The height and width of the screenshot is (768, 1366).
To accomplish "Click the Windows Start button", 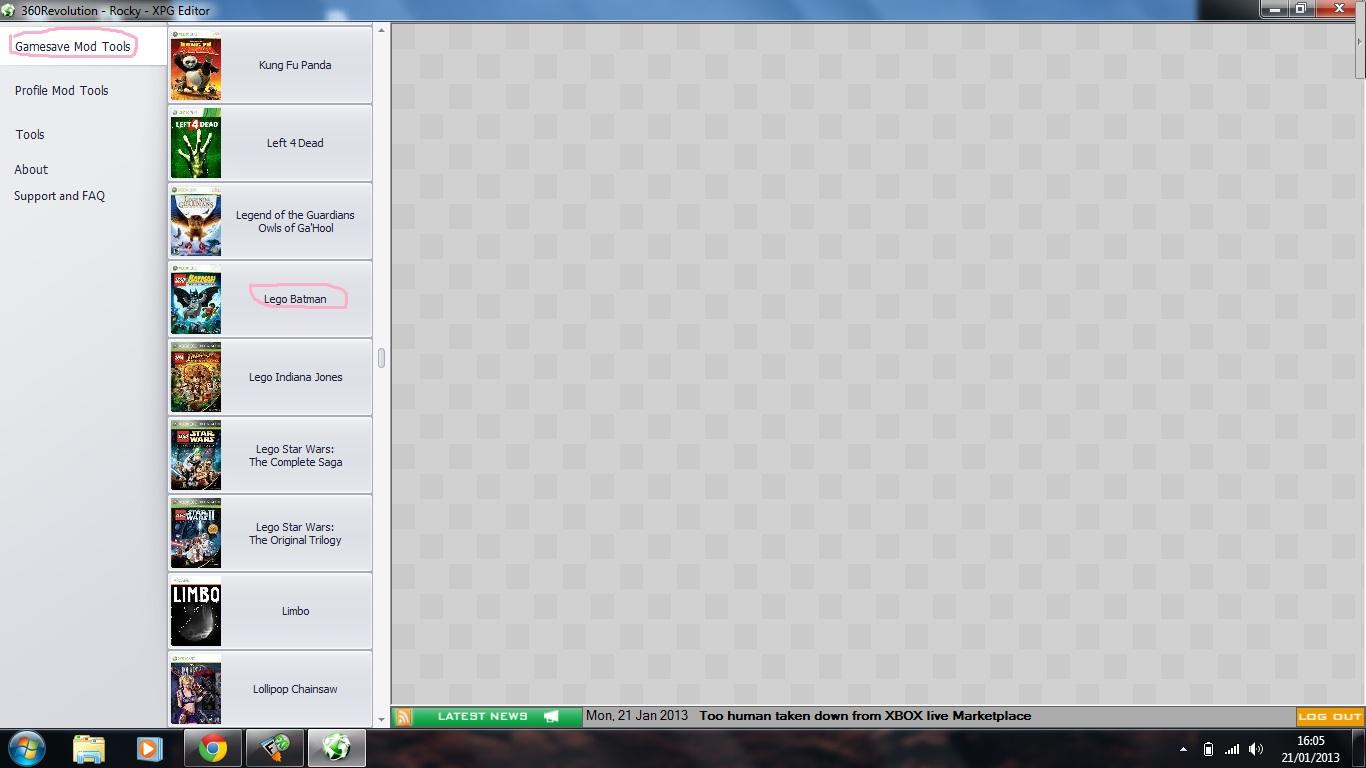I will point(26,748).
